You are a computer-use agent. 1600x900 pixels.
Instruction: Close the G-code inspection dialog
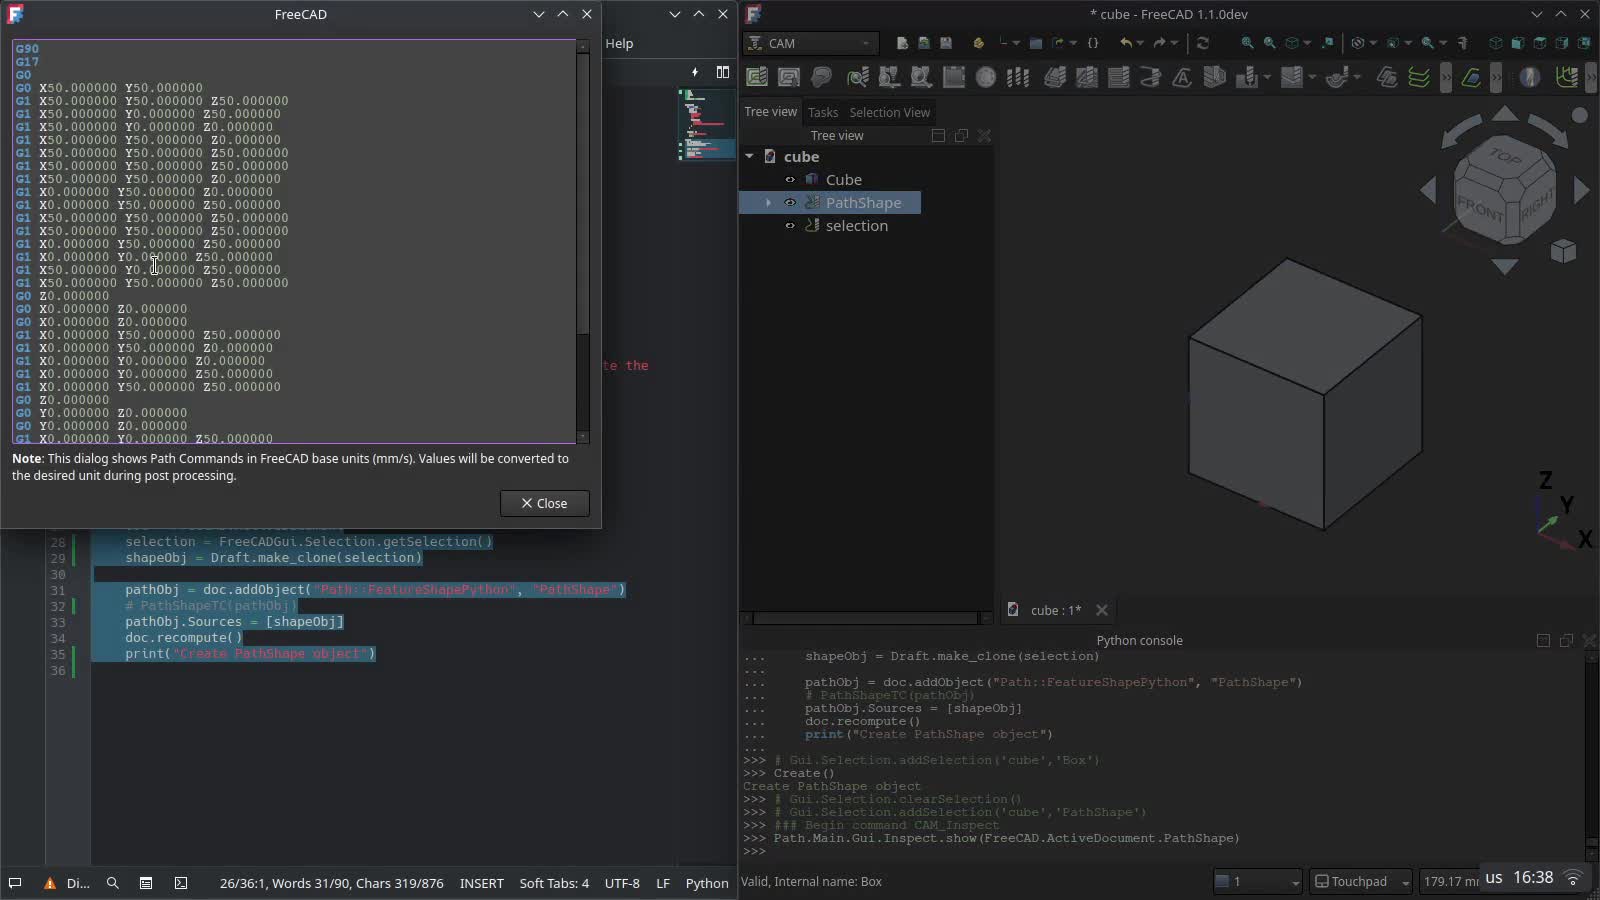coord(544,503)
